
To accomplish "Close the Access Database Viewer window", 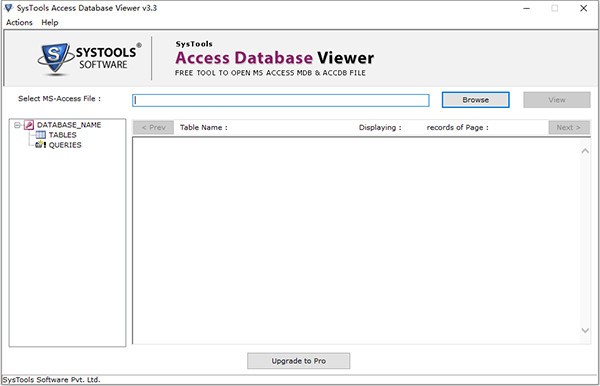I will tap(584, 8).
